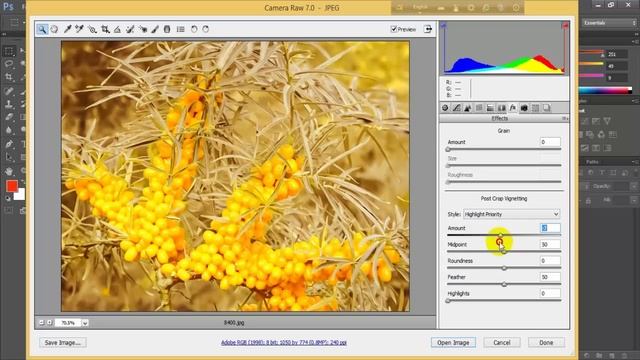This screenshot has width=640, height=360.
Task: Open the vignette Style dropdown
Action: 511,214
